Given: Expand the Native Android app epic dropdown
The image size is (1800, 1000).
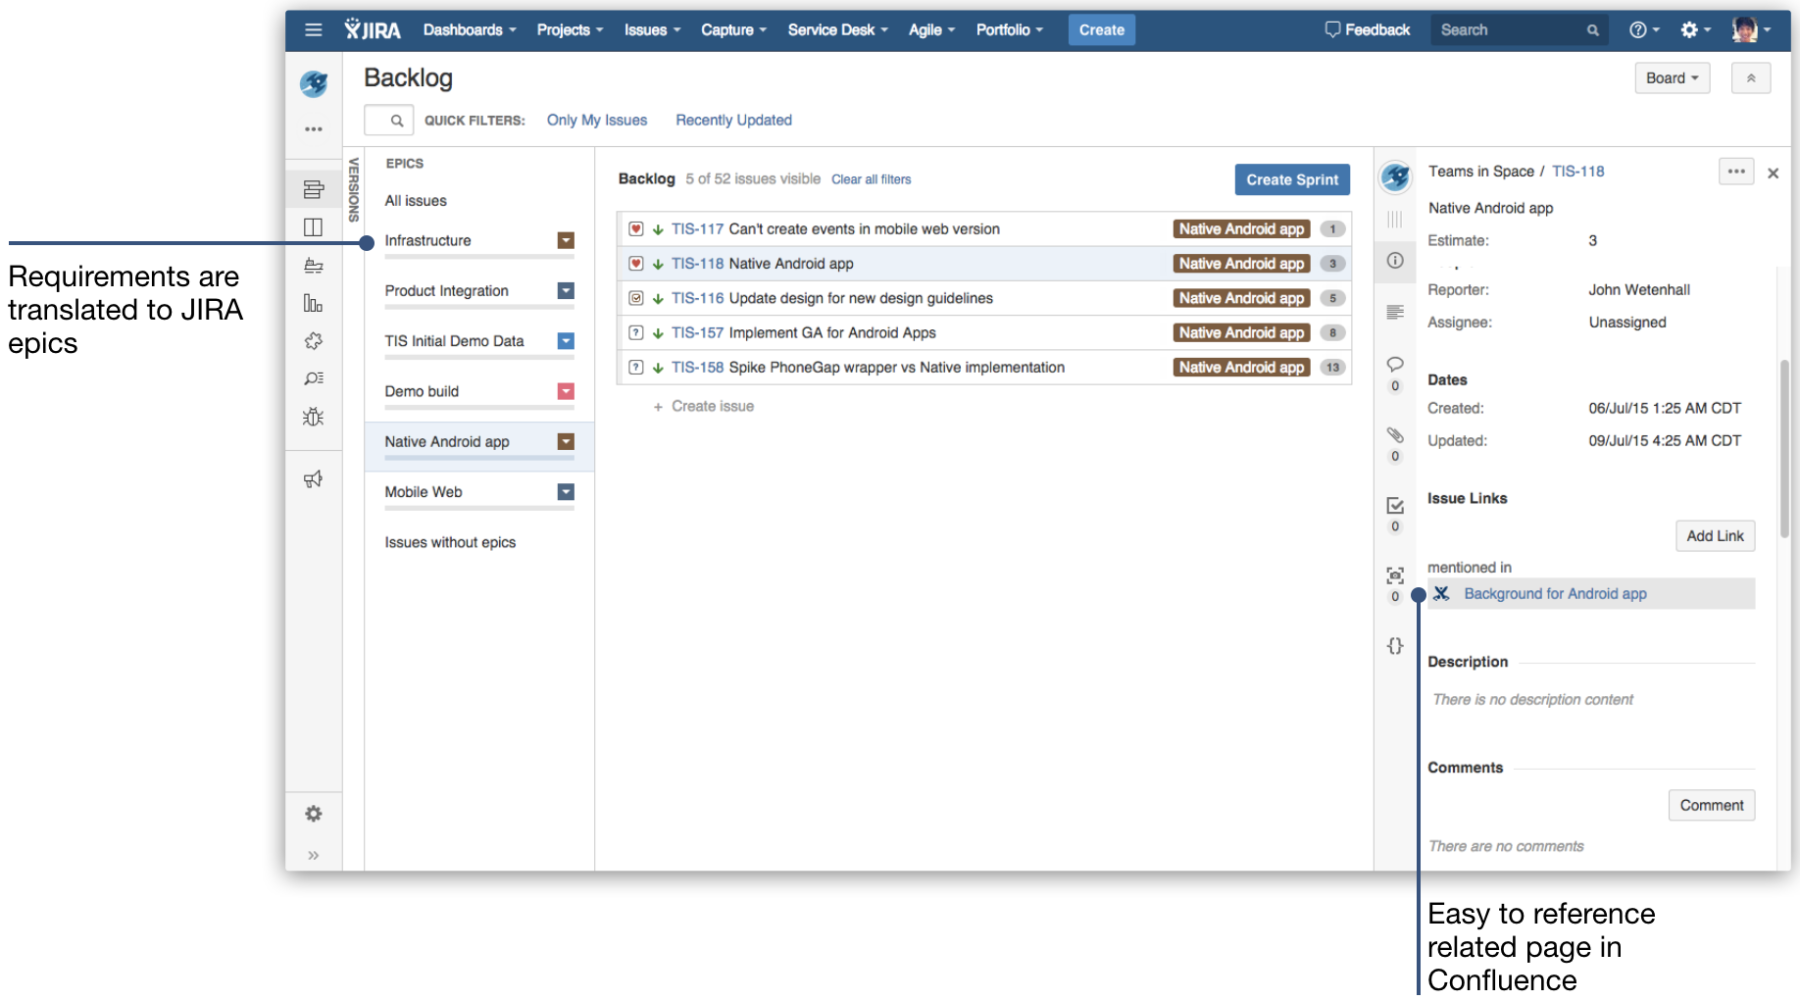Looking at the screenshot, I should pos(566,441).
